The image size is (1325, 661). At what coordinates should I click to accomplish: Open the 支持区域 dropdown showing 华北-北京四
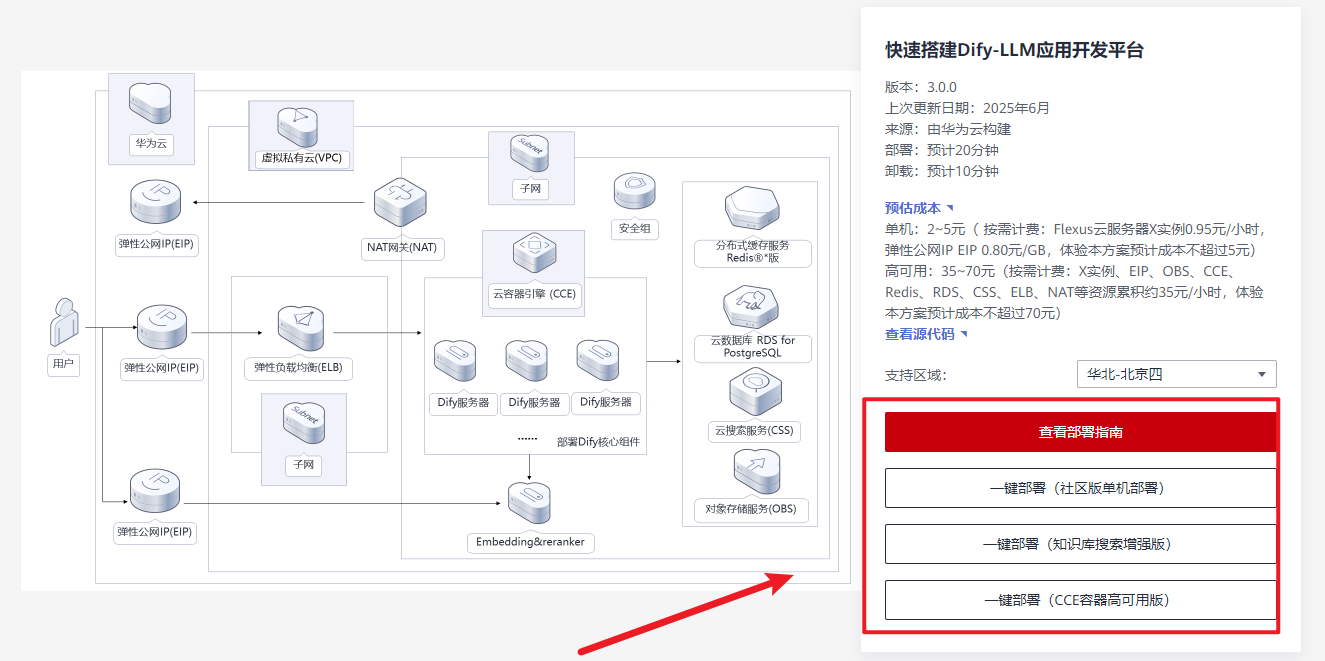click(1176, 375)
